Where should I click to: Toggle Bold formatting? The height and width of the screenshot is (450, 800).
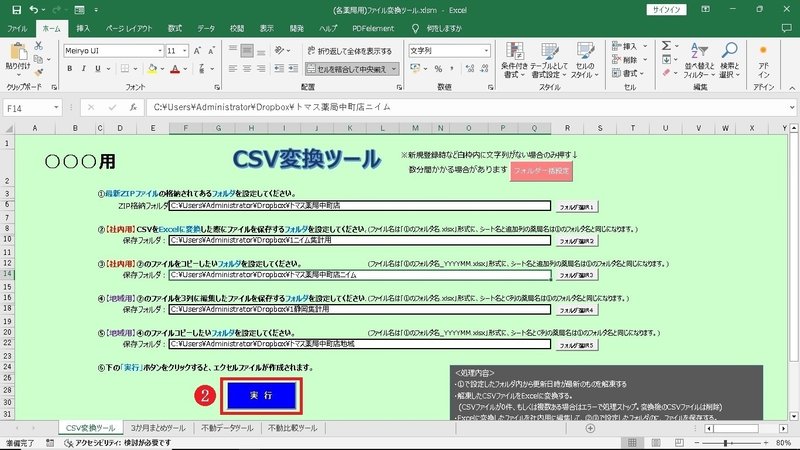[69, 68]
